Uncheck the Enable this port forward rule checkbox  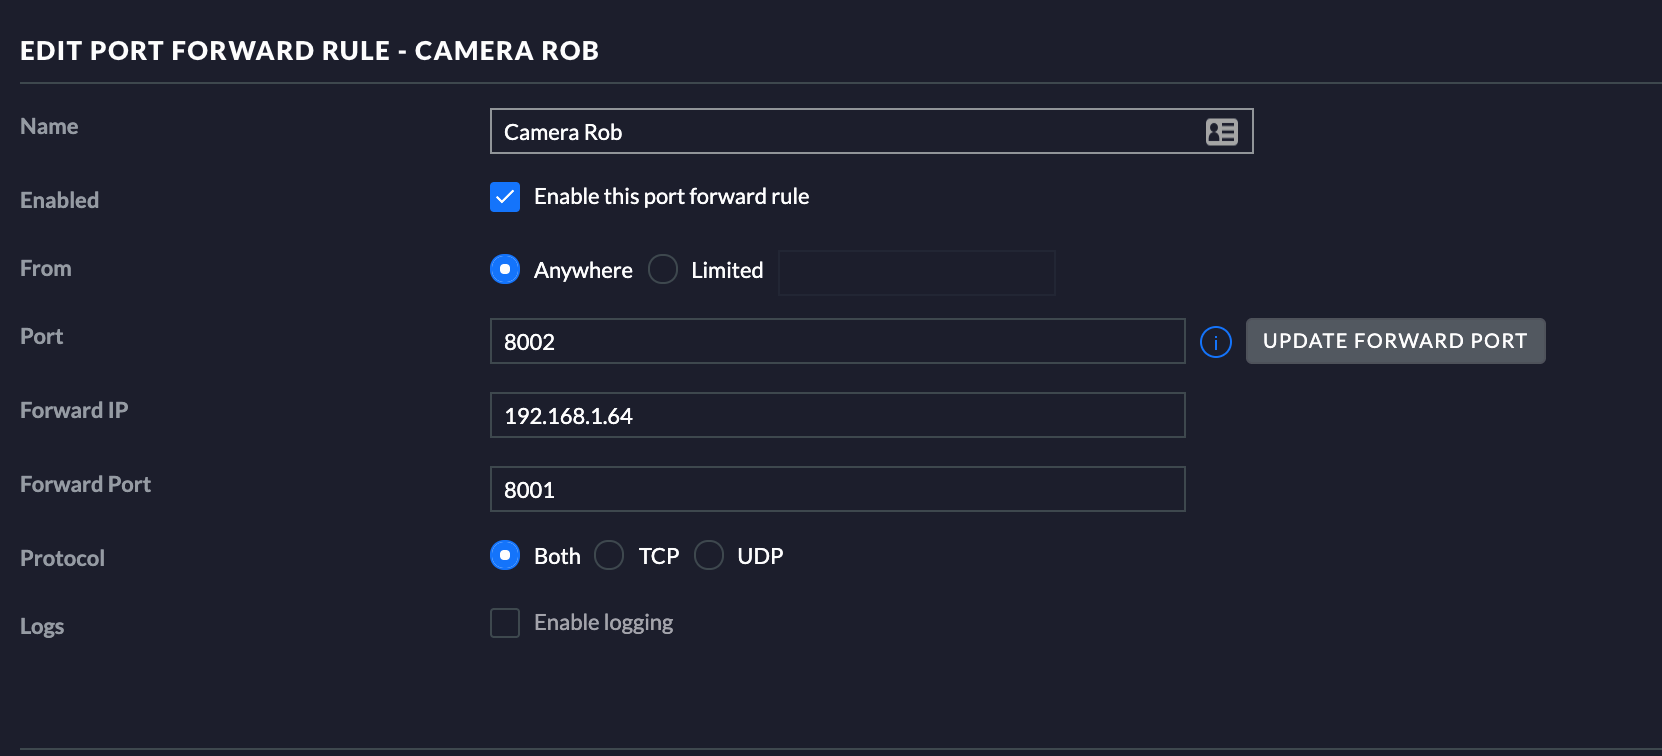tap(505, 197)
